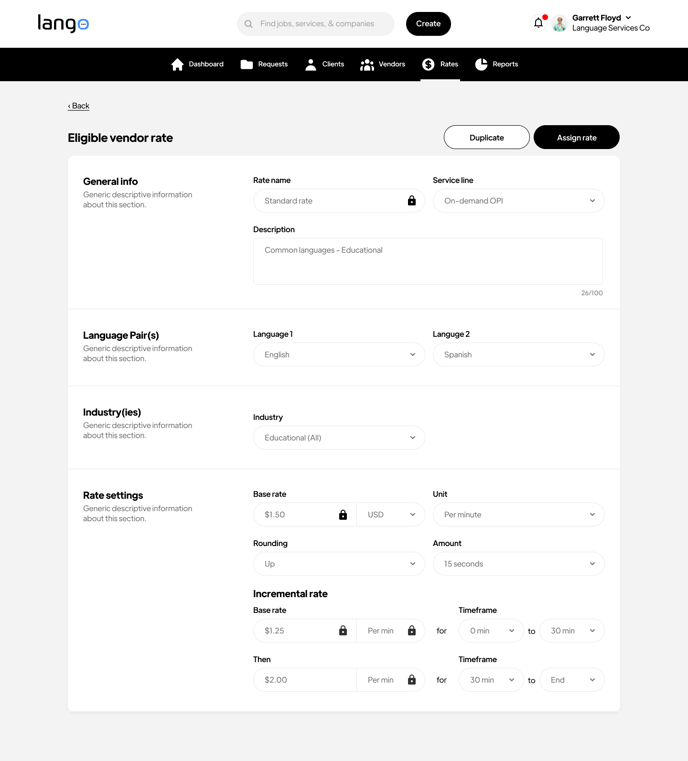Open the Service line dropdown

coord(518,201)
